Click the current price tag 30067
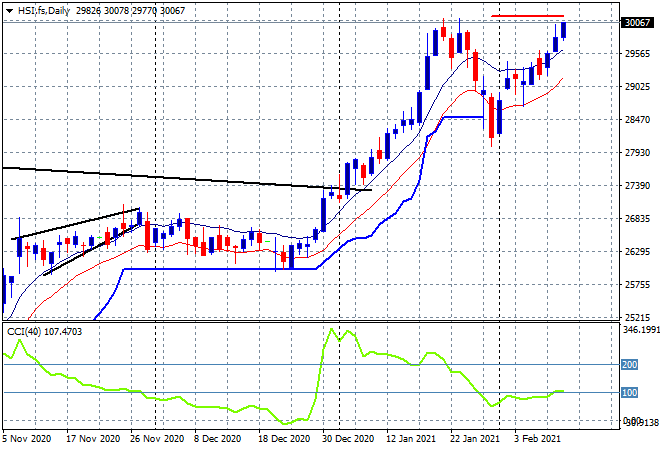Image resolution: width=660 pixels, height=450 pixels. [637, 23]
